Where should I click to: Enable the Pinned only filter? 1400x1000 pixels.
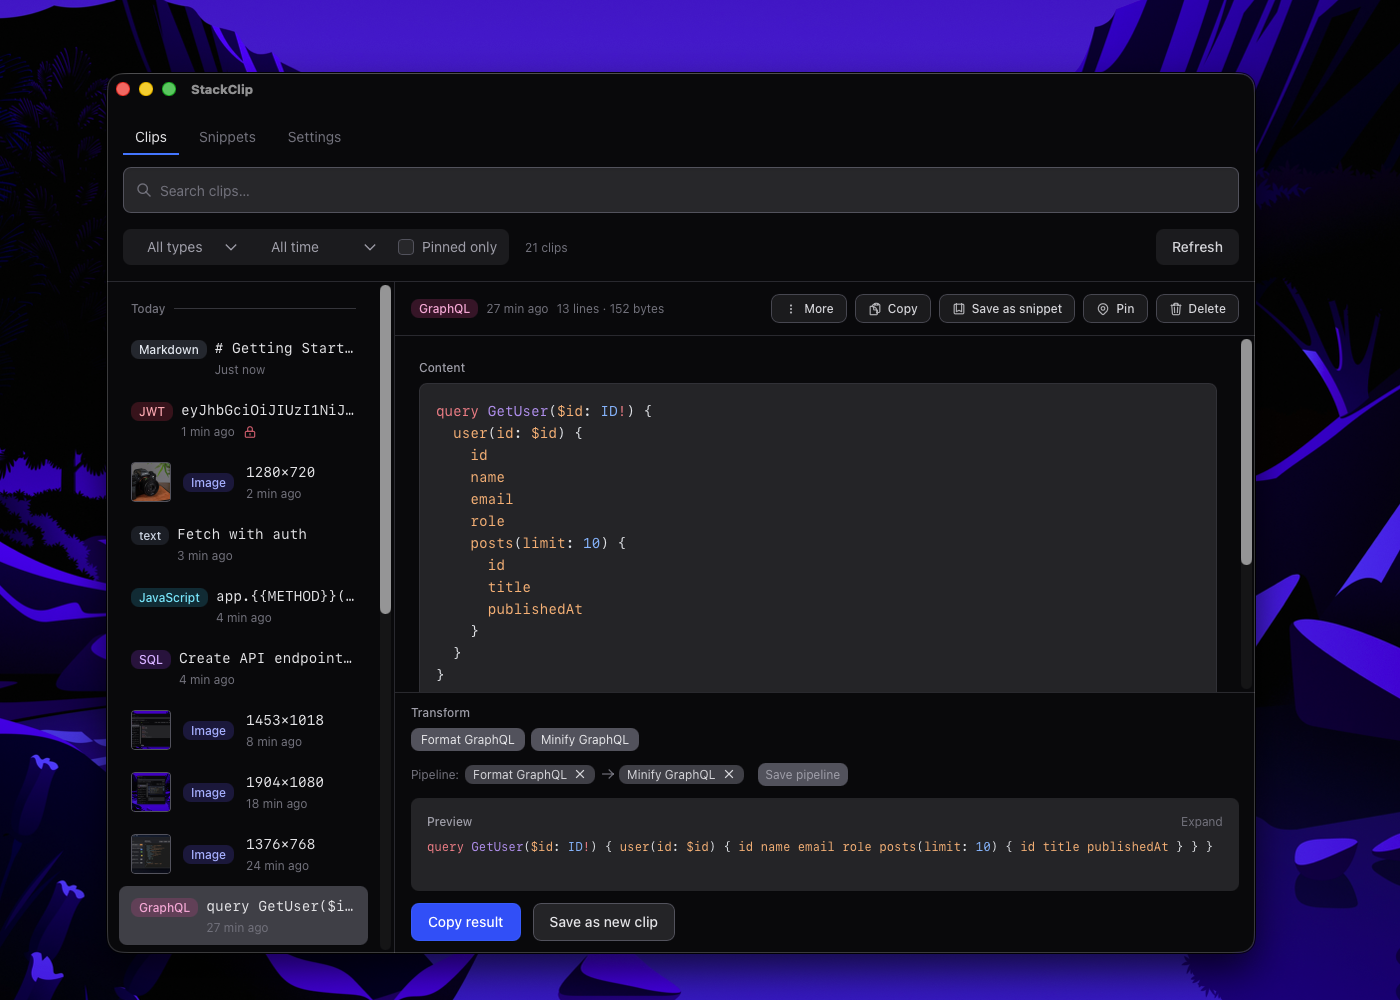click(x=406, y=246)
